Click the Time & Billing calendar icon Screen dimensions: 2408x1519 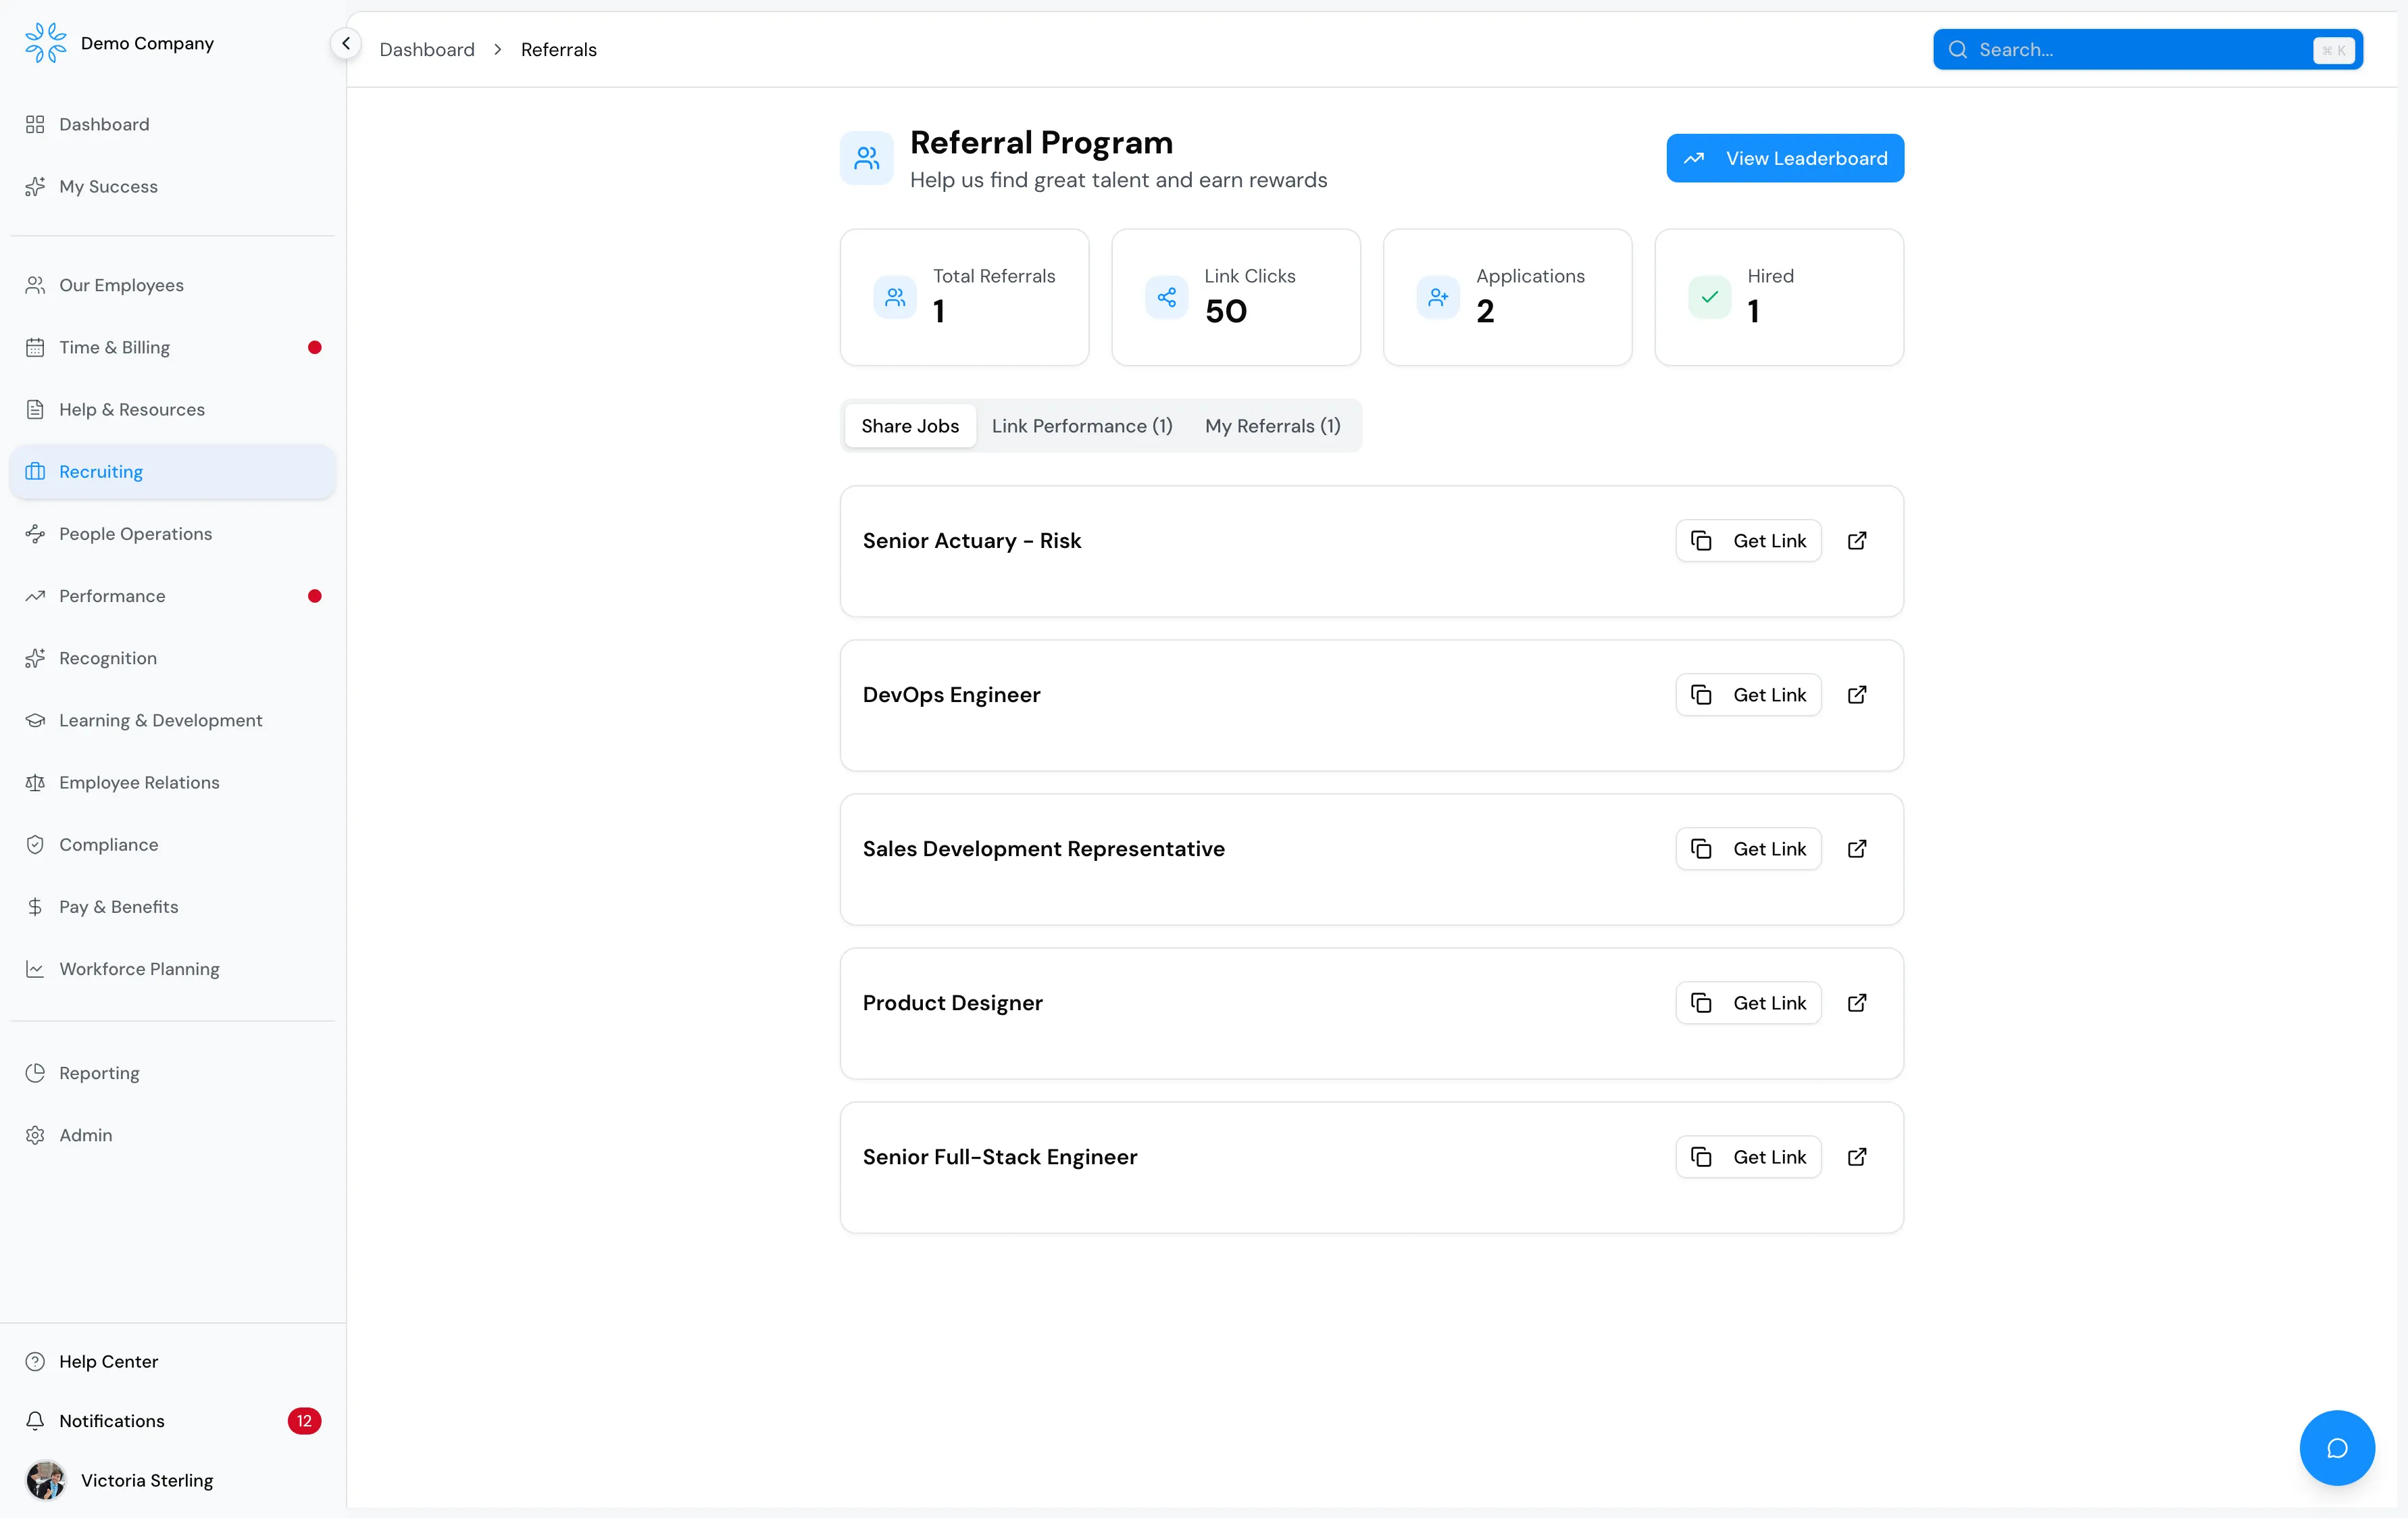pyautogui.click(x=35, y=347)
